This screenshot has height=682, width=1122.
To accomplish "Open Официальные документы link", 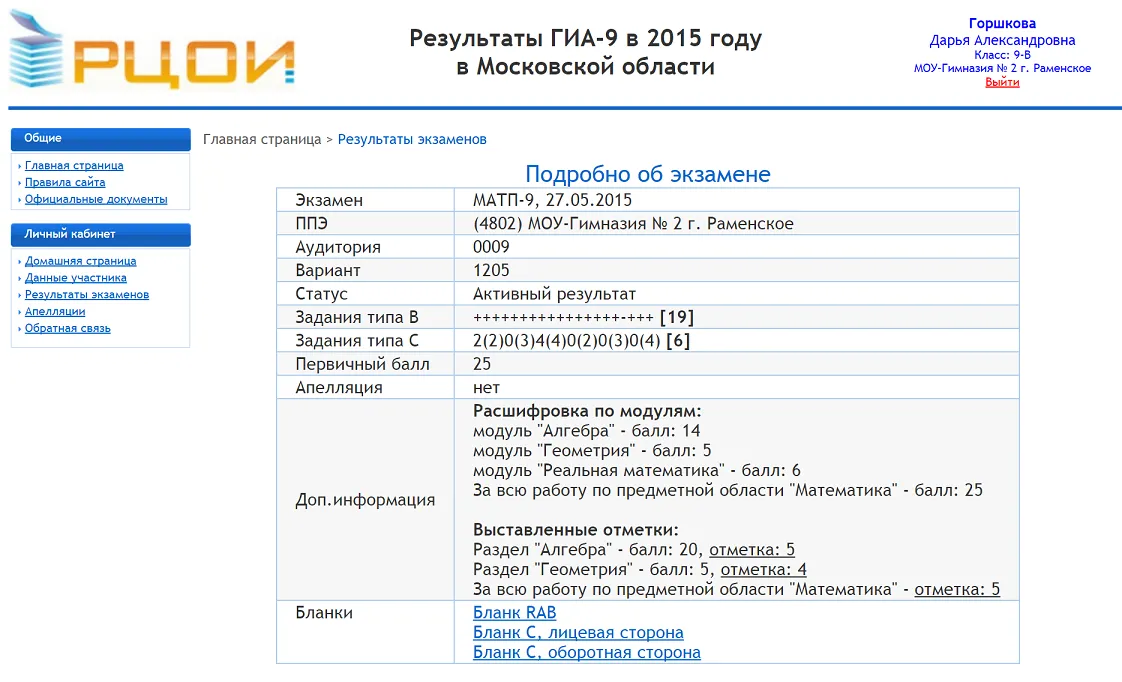I will tap(96, 199).
